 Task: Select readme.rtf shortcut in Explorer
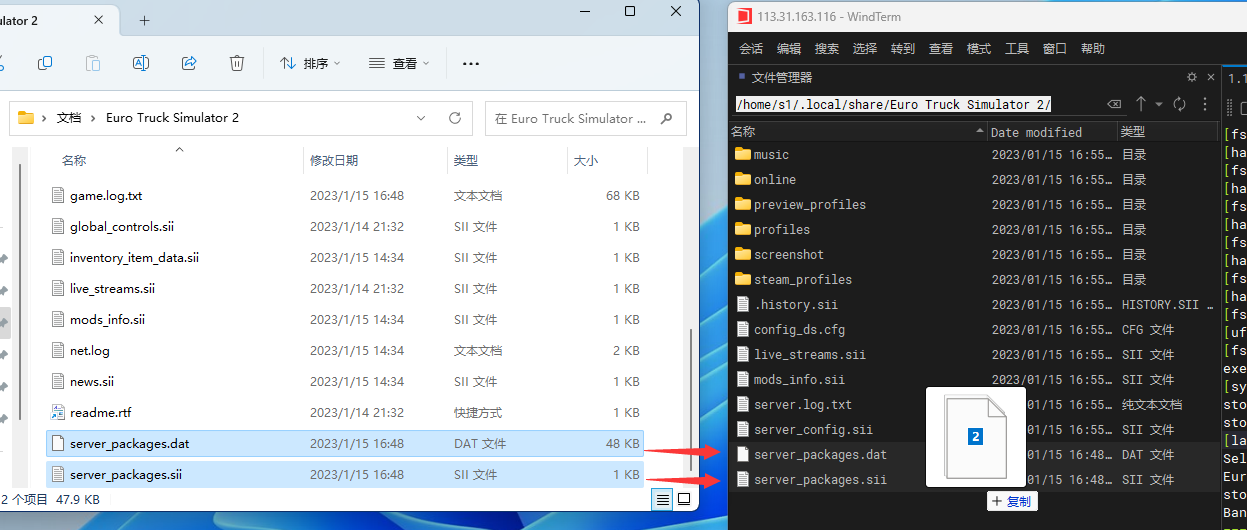coord(346,413)
